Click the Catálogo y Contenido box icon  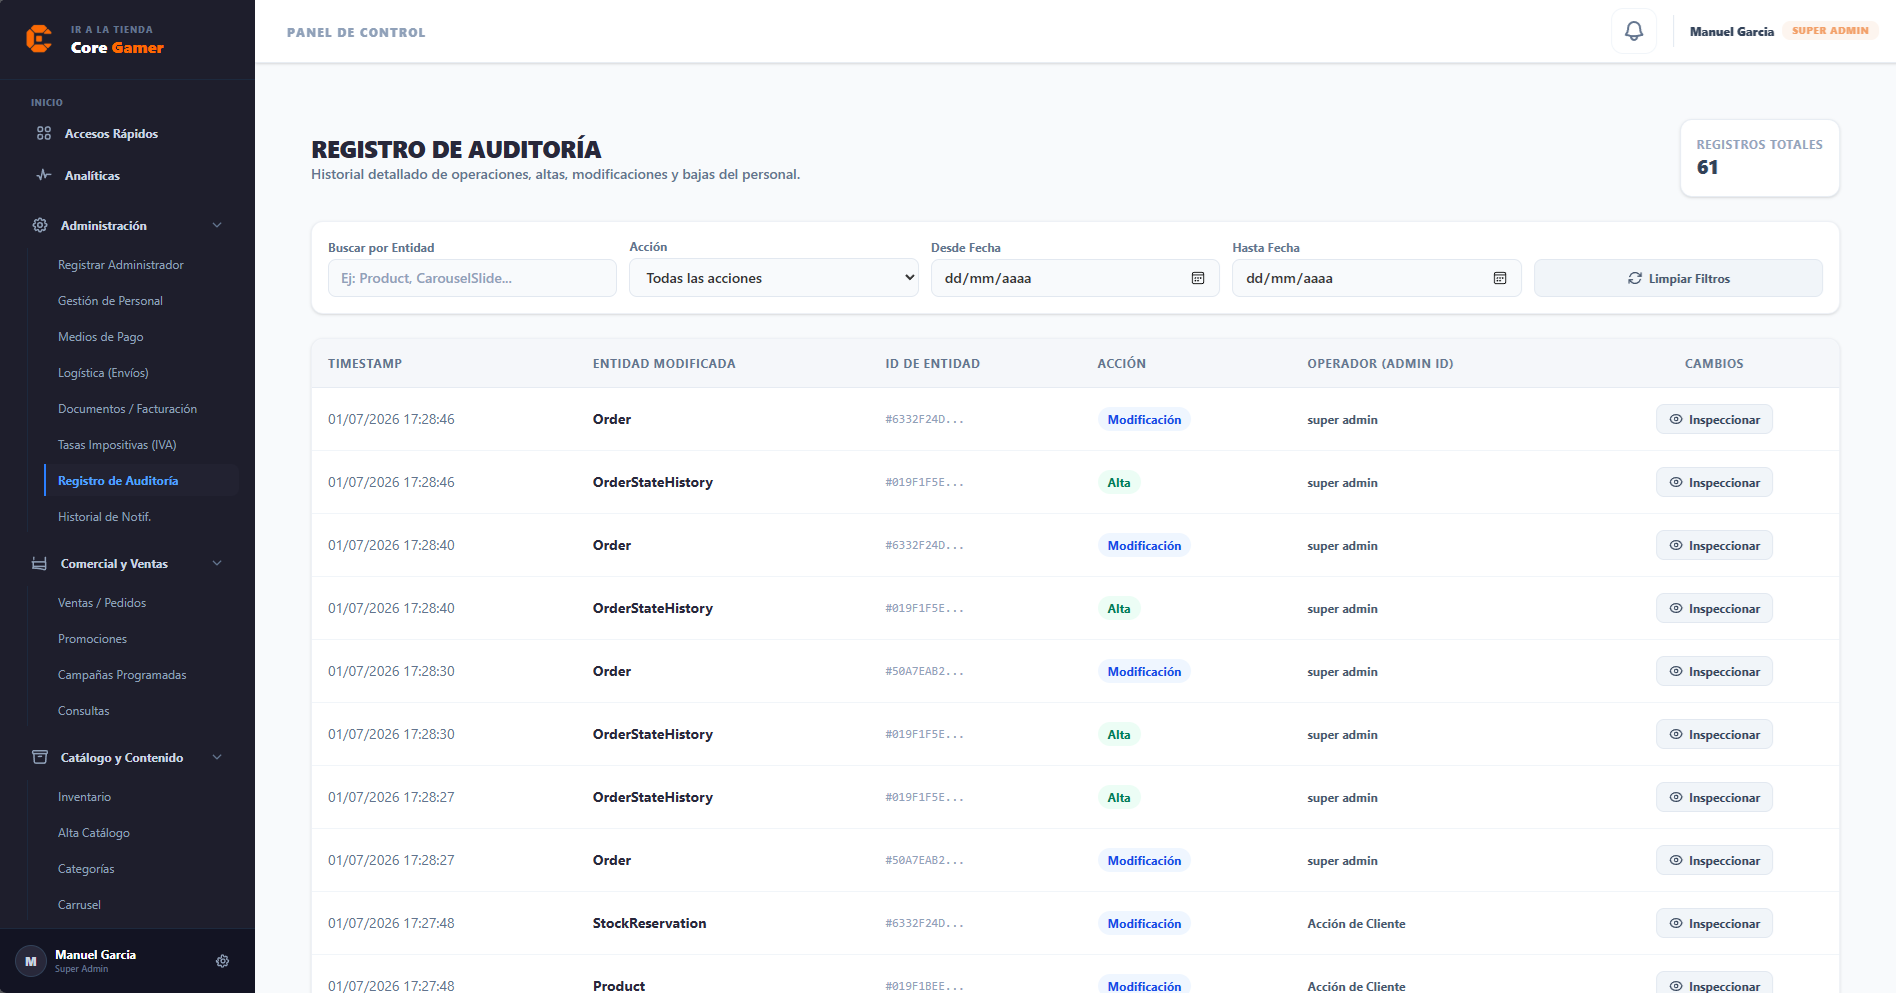coord(40,757)
